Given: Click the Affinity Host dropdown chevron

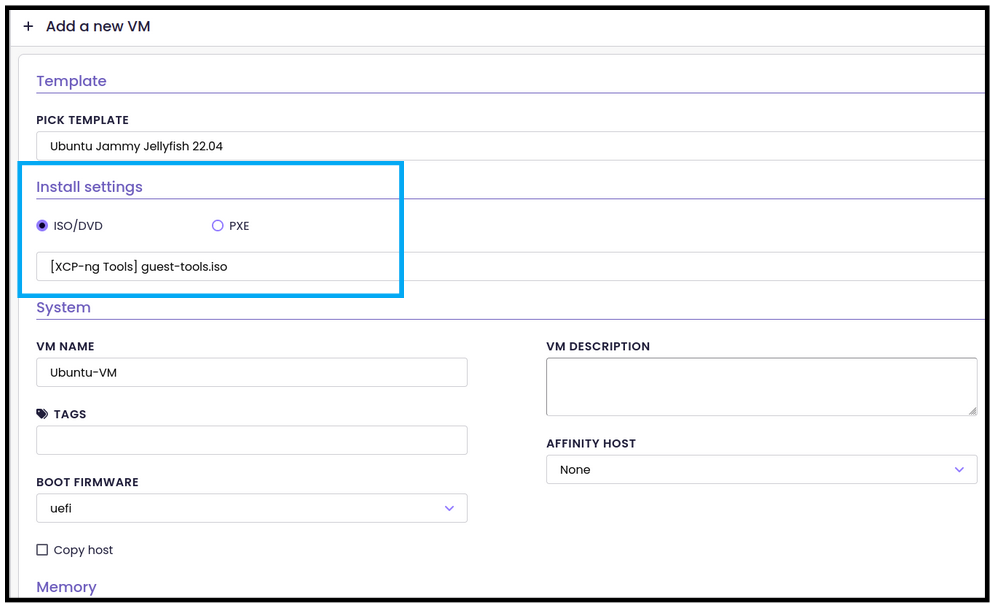Looking at the screenshot, I should coord(959,470).
